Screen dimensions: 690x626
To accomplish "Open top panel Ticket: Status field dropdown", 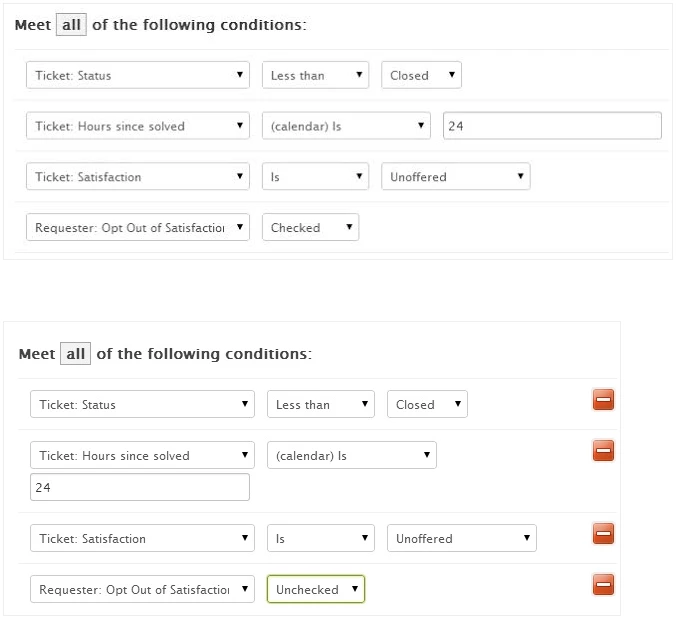I will [x=137, y=75].
